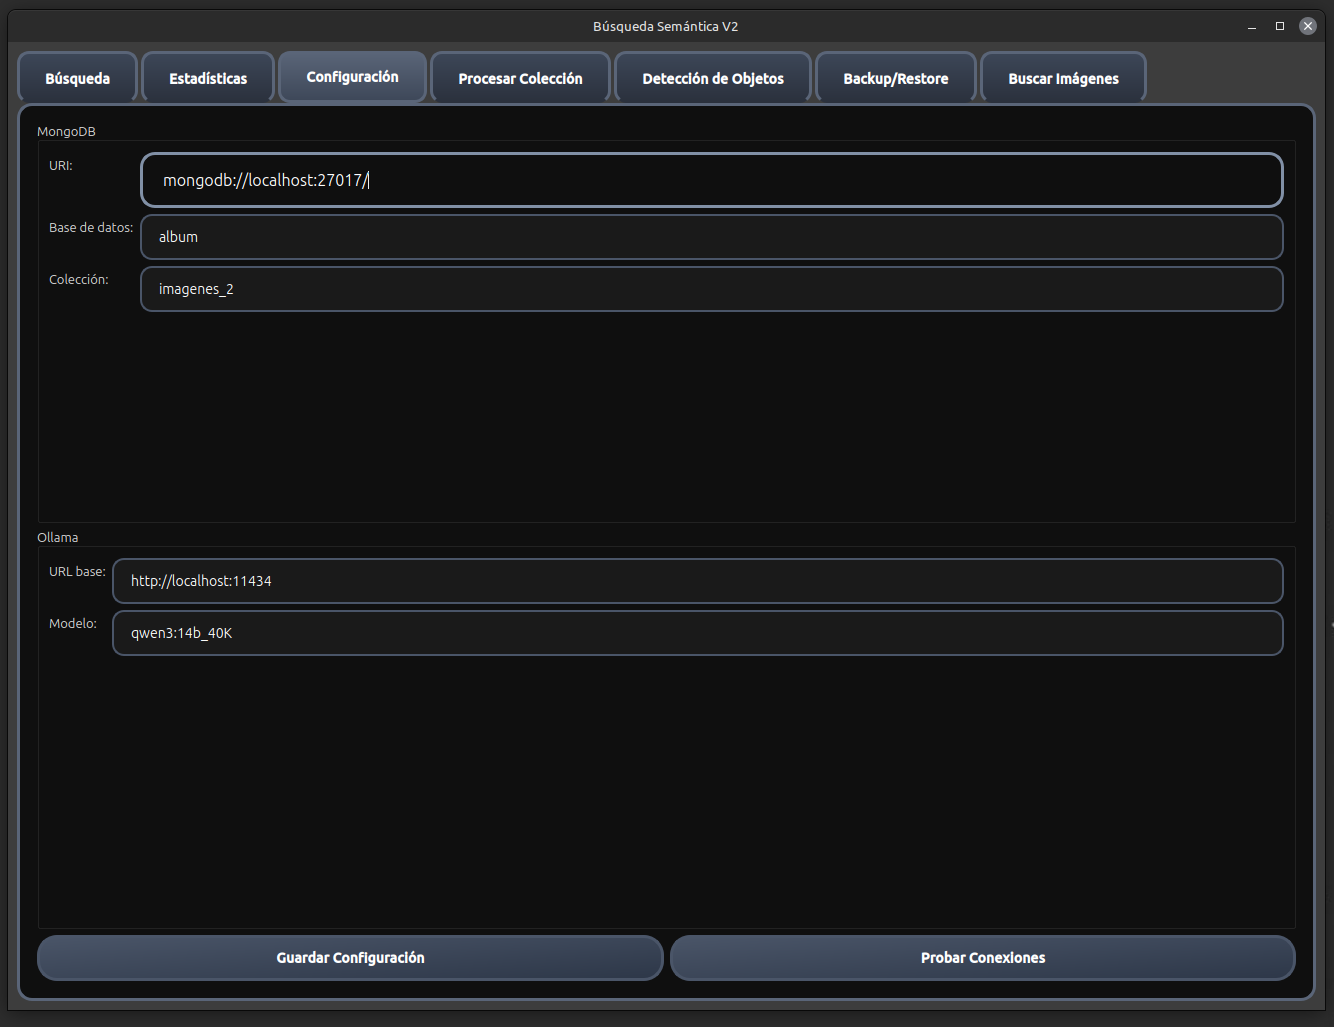Maximize the application window
Viewport: 1334px width, 1027px height.
point(1279,27)
